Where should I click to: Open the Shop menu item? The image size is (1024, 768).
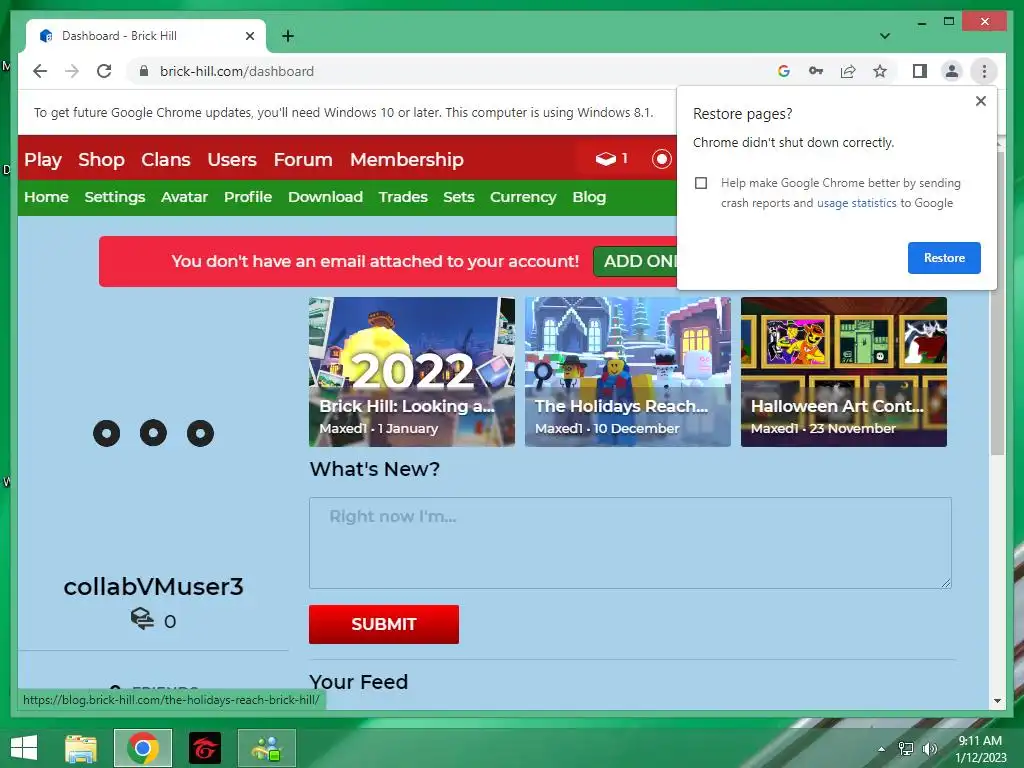click(101, 159)
